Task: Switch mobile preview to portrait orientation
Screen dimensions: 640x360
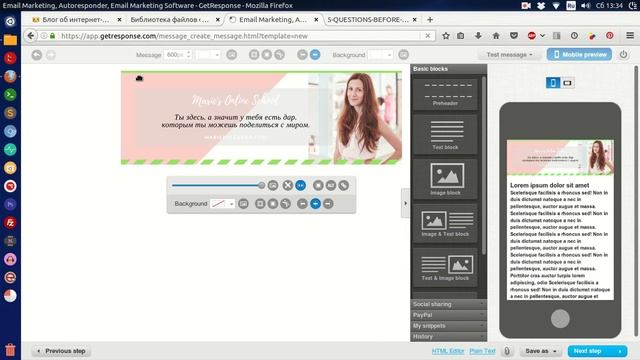Action: 553,83
